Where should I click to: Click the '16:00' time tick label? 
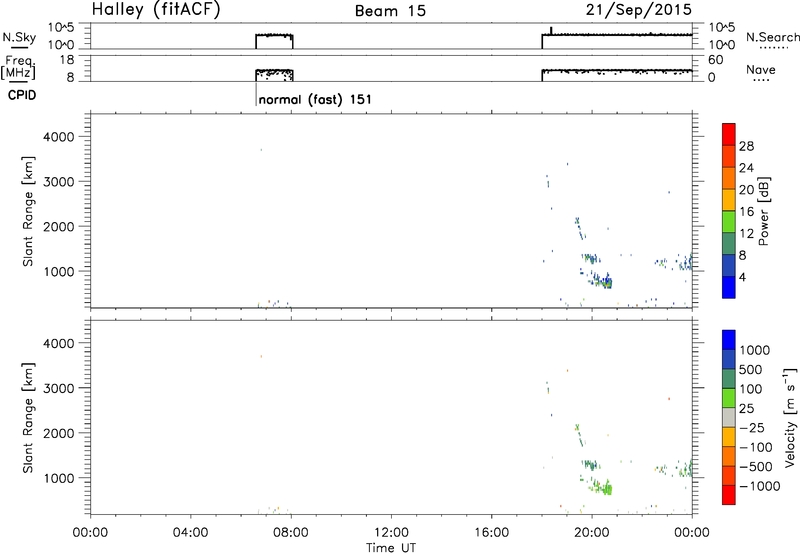click(x=491, y=533)
